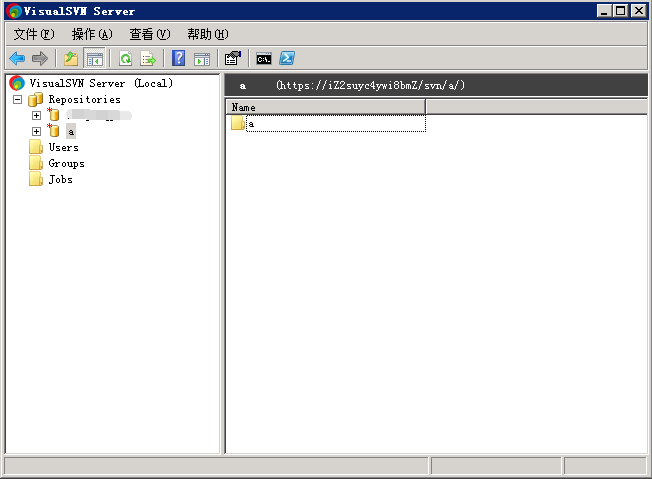Close the VisualSVN Server window
652x479 pixels.
click(x=639, y=11)
